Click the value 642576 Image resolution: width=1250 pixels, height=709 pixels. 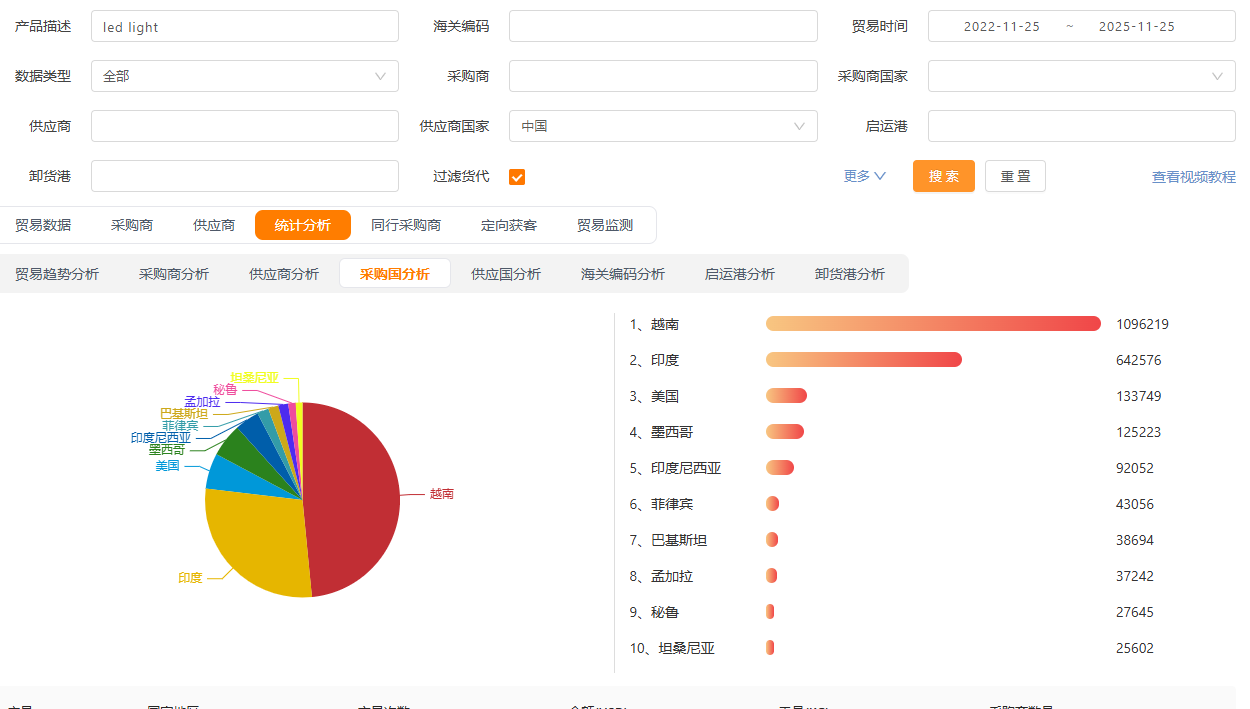(1139, 360)
